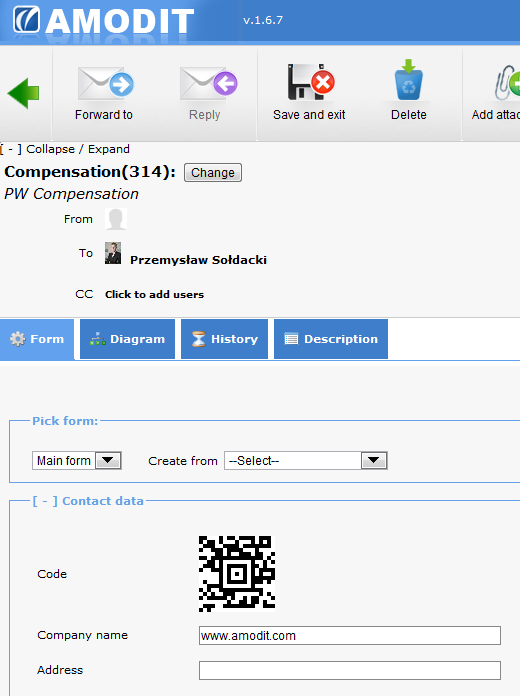
Task: Click the Forward to label
Action: [x=104, y=115]
